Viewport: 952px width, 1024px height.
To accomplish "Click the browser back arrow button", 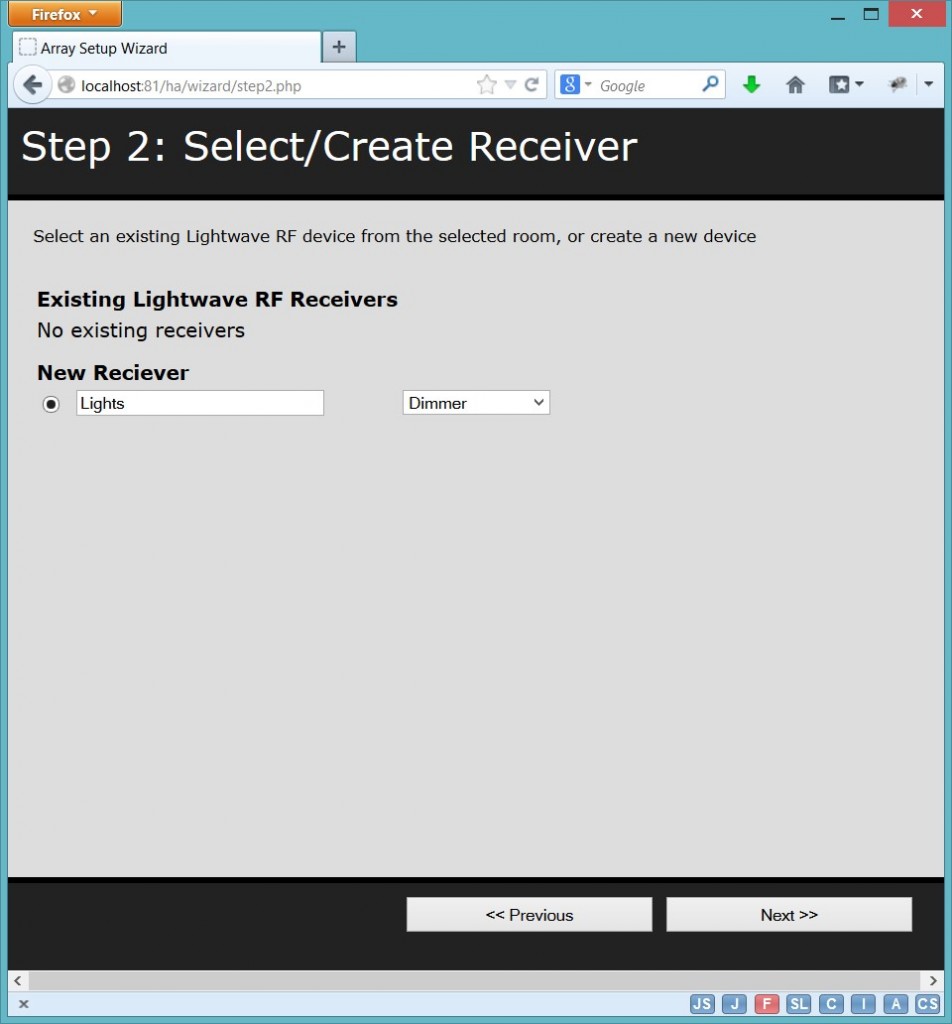I will point(32,85).
